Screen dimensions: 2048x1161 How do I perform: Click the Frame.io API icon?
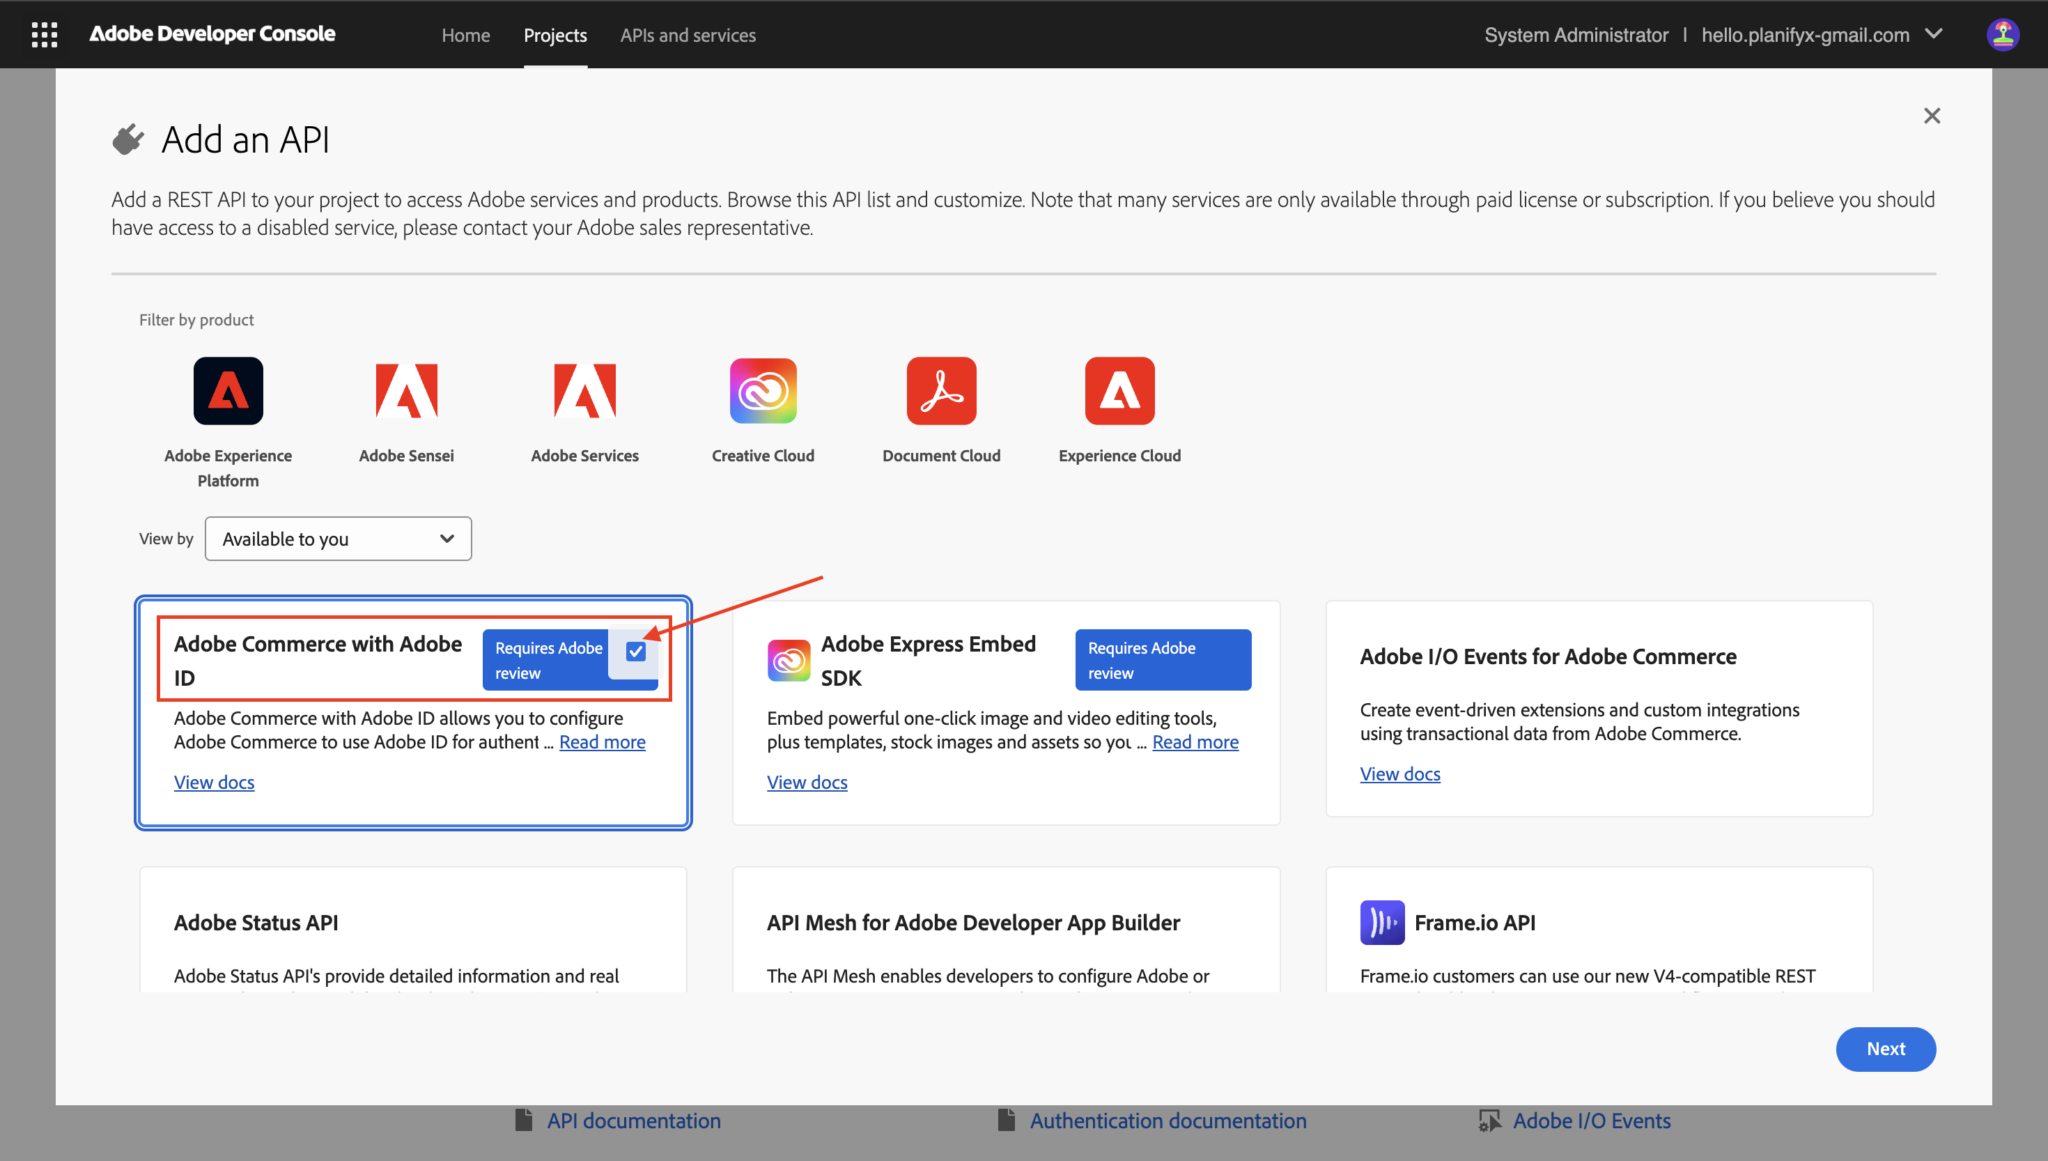tap(1382, 922)
